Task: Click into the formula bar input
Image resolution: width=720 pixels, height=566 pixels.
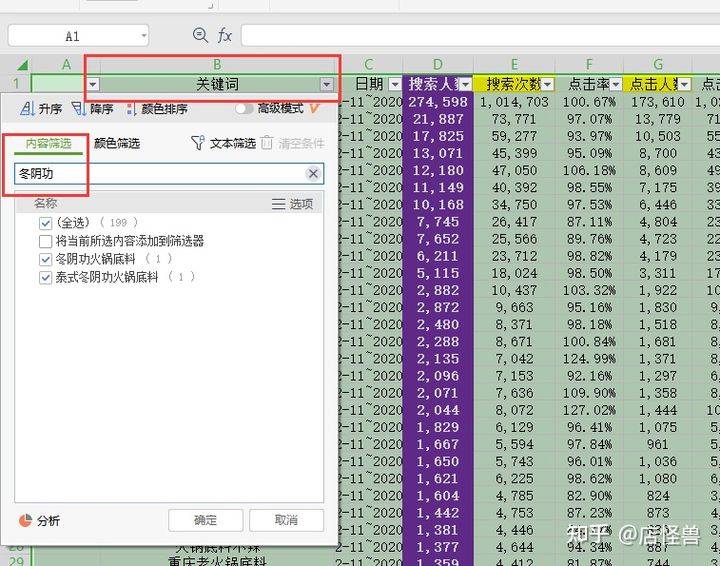Action: coord(480,35)
